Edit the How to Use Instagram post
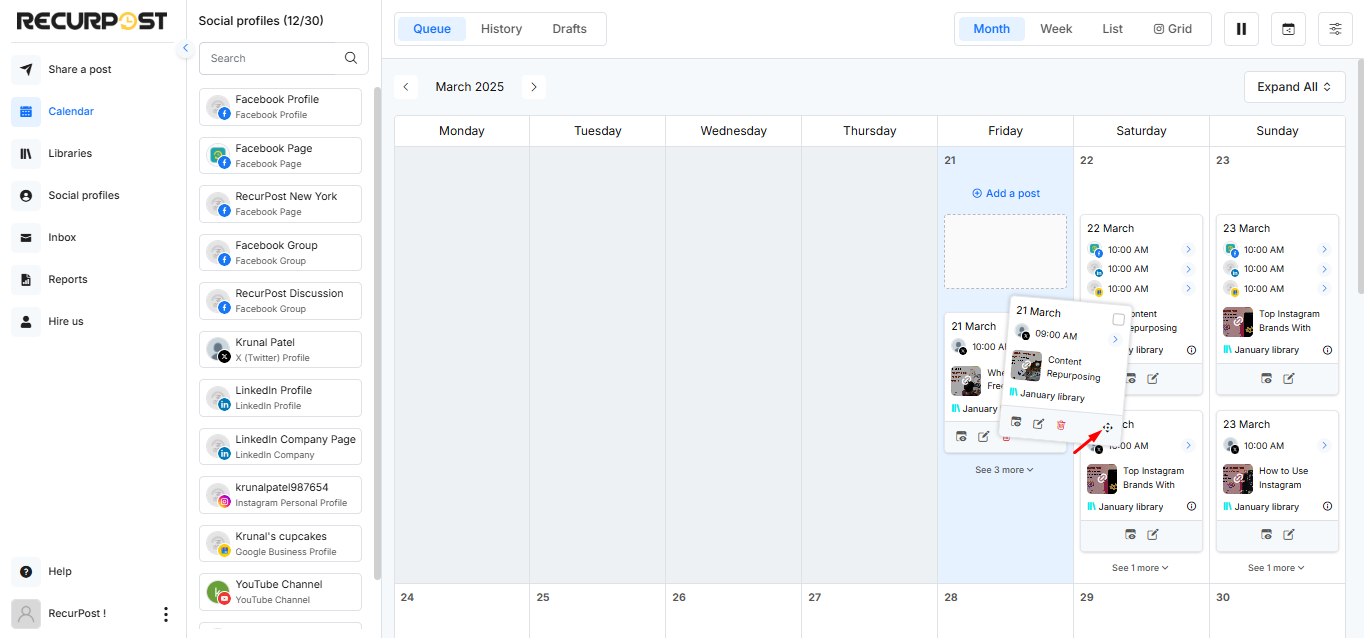Viewport: 1364px width, 638px height. (1289, 535)
